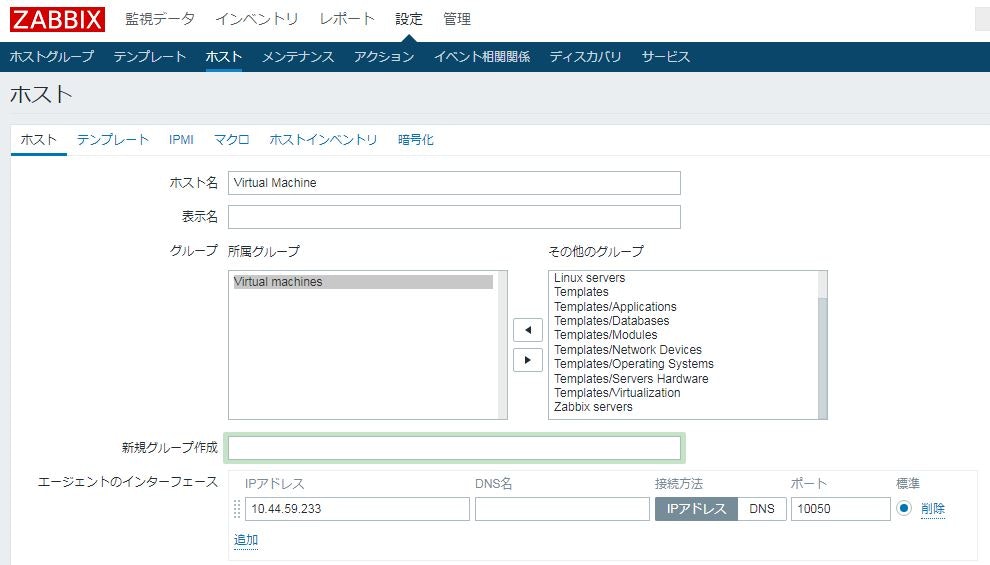Open the インベントリ menu
The width and height of the screenshot is (990, 565).
pyautogui.click(x=256, y=19)
